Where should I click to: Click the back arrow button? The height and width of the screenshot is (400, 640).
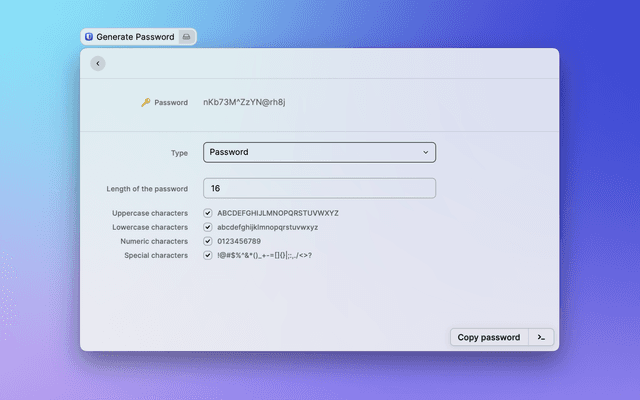tap(97, 63)
